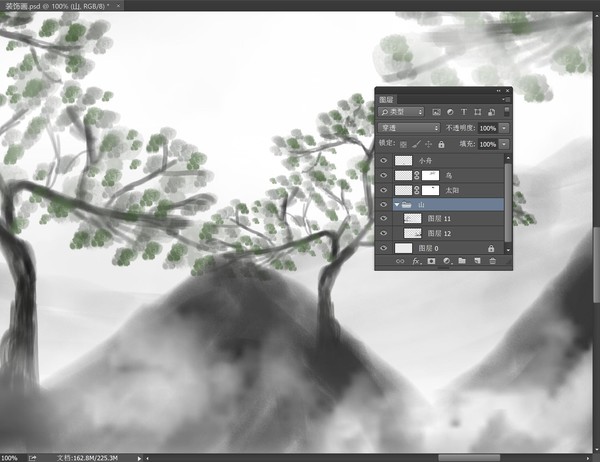Click the link layers icon
This screenshot has width=600, height=462.
(400, 261)
